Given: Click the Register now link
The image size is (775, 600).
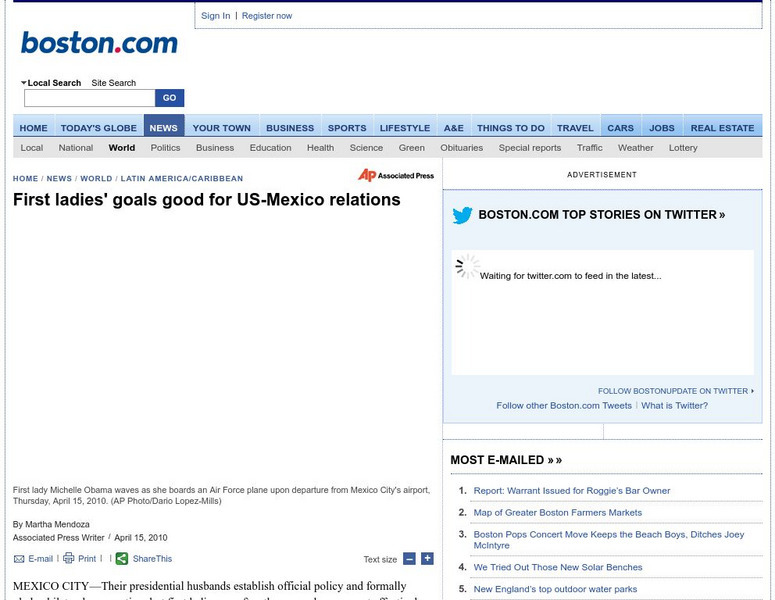Looking at the screenshot, I should [x=267, y=16].
